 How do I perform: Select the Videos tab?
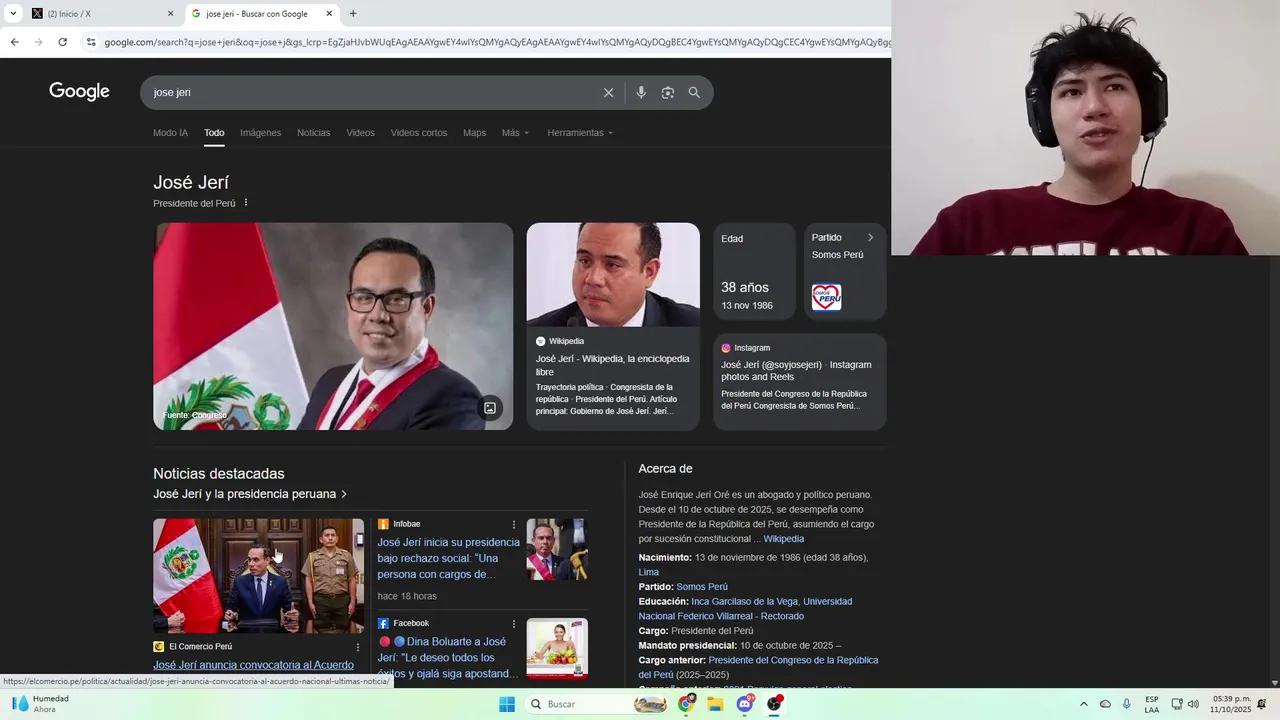pos(360,133)
